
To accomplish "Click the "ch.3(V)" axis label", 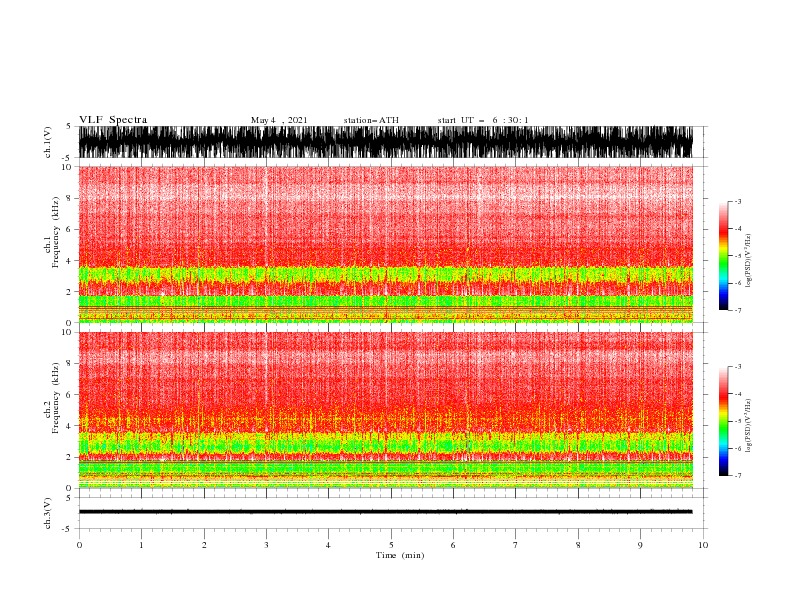I will pyautogui.click(x=48, y=513).
